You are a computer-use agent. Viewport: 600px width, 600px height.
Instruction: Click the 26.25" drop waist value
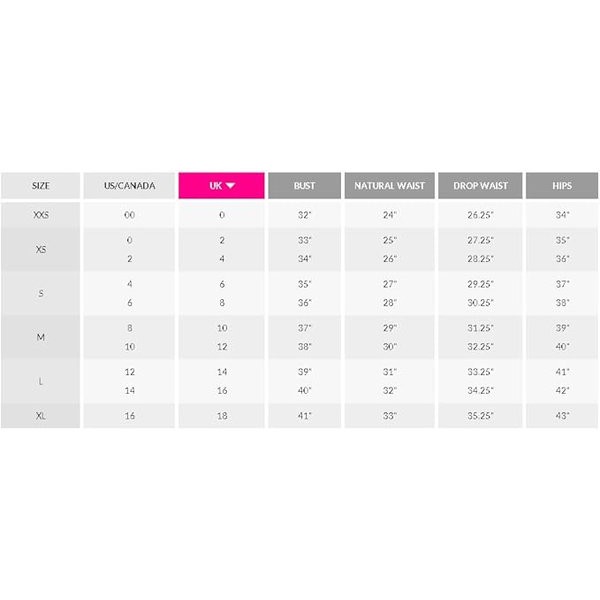point(480,215)
